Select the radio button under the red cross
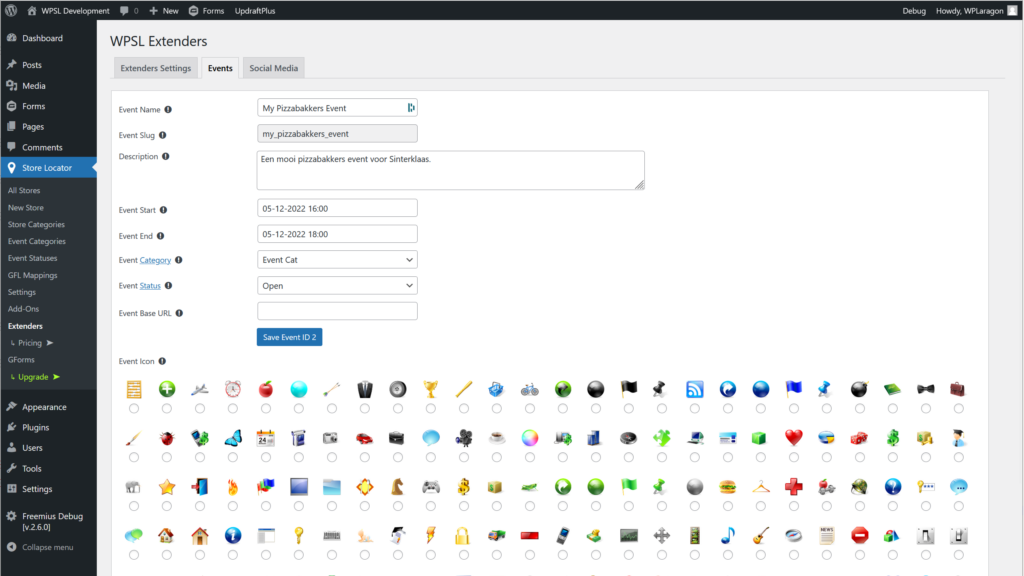Image resolution: width=1024 pixels, height=576 pixels. pos(793,506)
